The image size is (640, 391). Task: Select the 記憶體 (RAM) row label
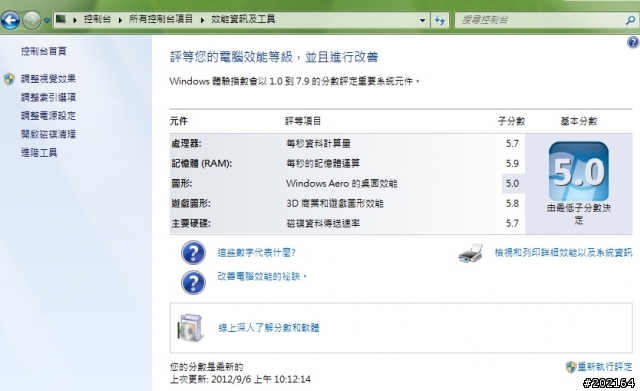click(202, 163)
